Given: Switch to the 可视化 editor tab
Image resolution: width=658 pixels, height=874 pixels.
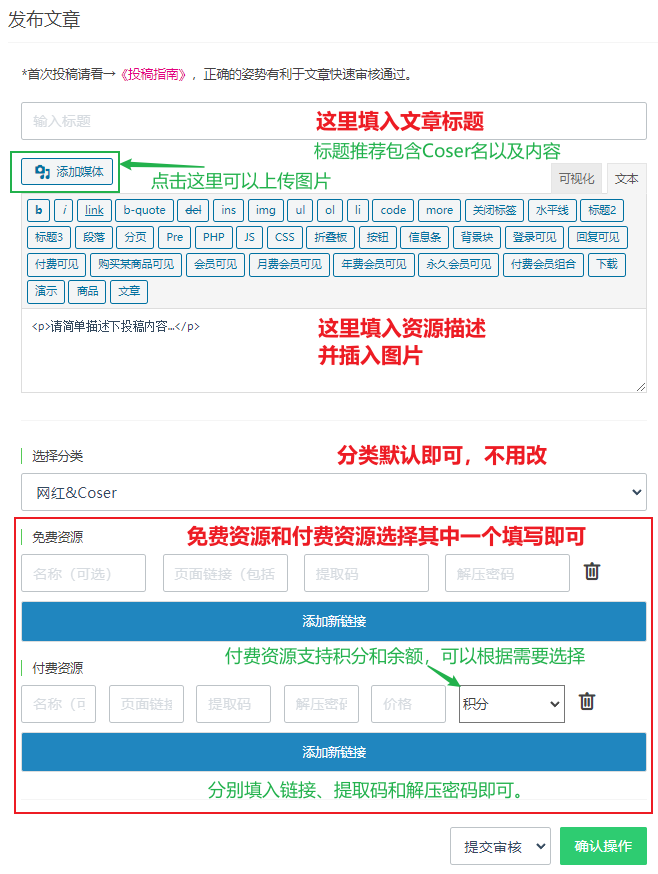Looking at the screenshot, I should click(x=576, y=178).
